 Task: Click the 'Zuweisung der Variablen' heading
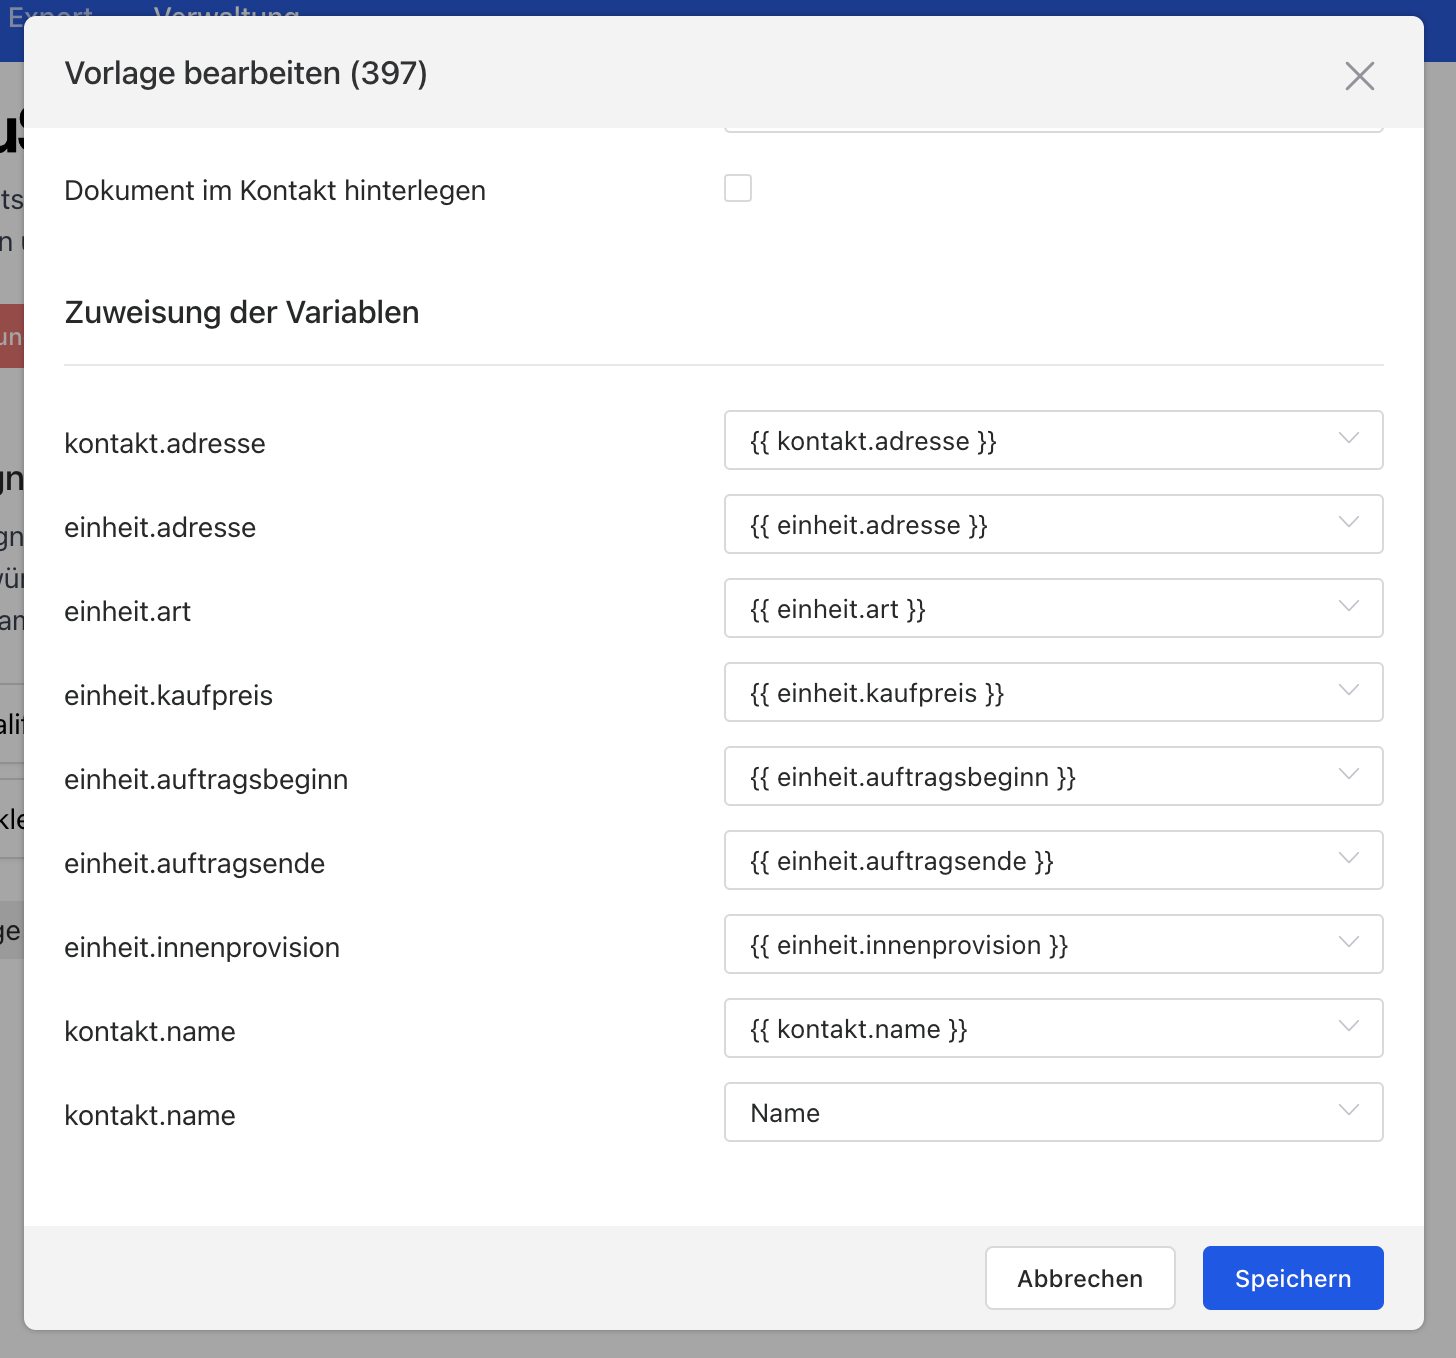click(242, 312)
